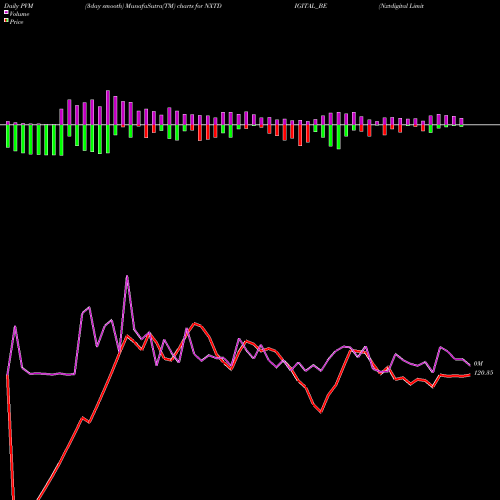Click the Price legend red-green swatch
This screenshot has height=500, width=500.
point(6,21)
